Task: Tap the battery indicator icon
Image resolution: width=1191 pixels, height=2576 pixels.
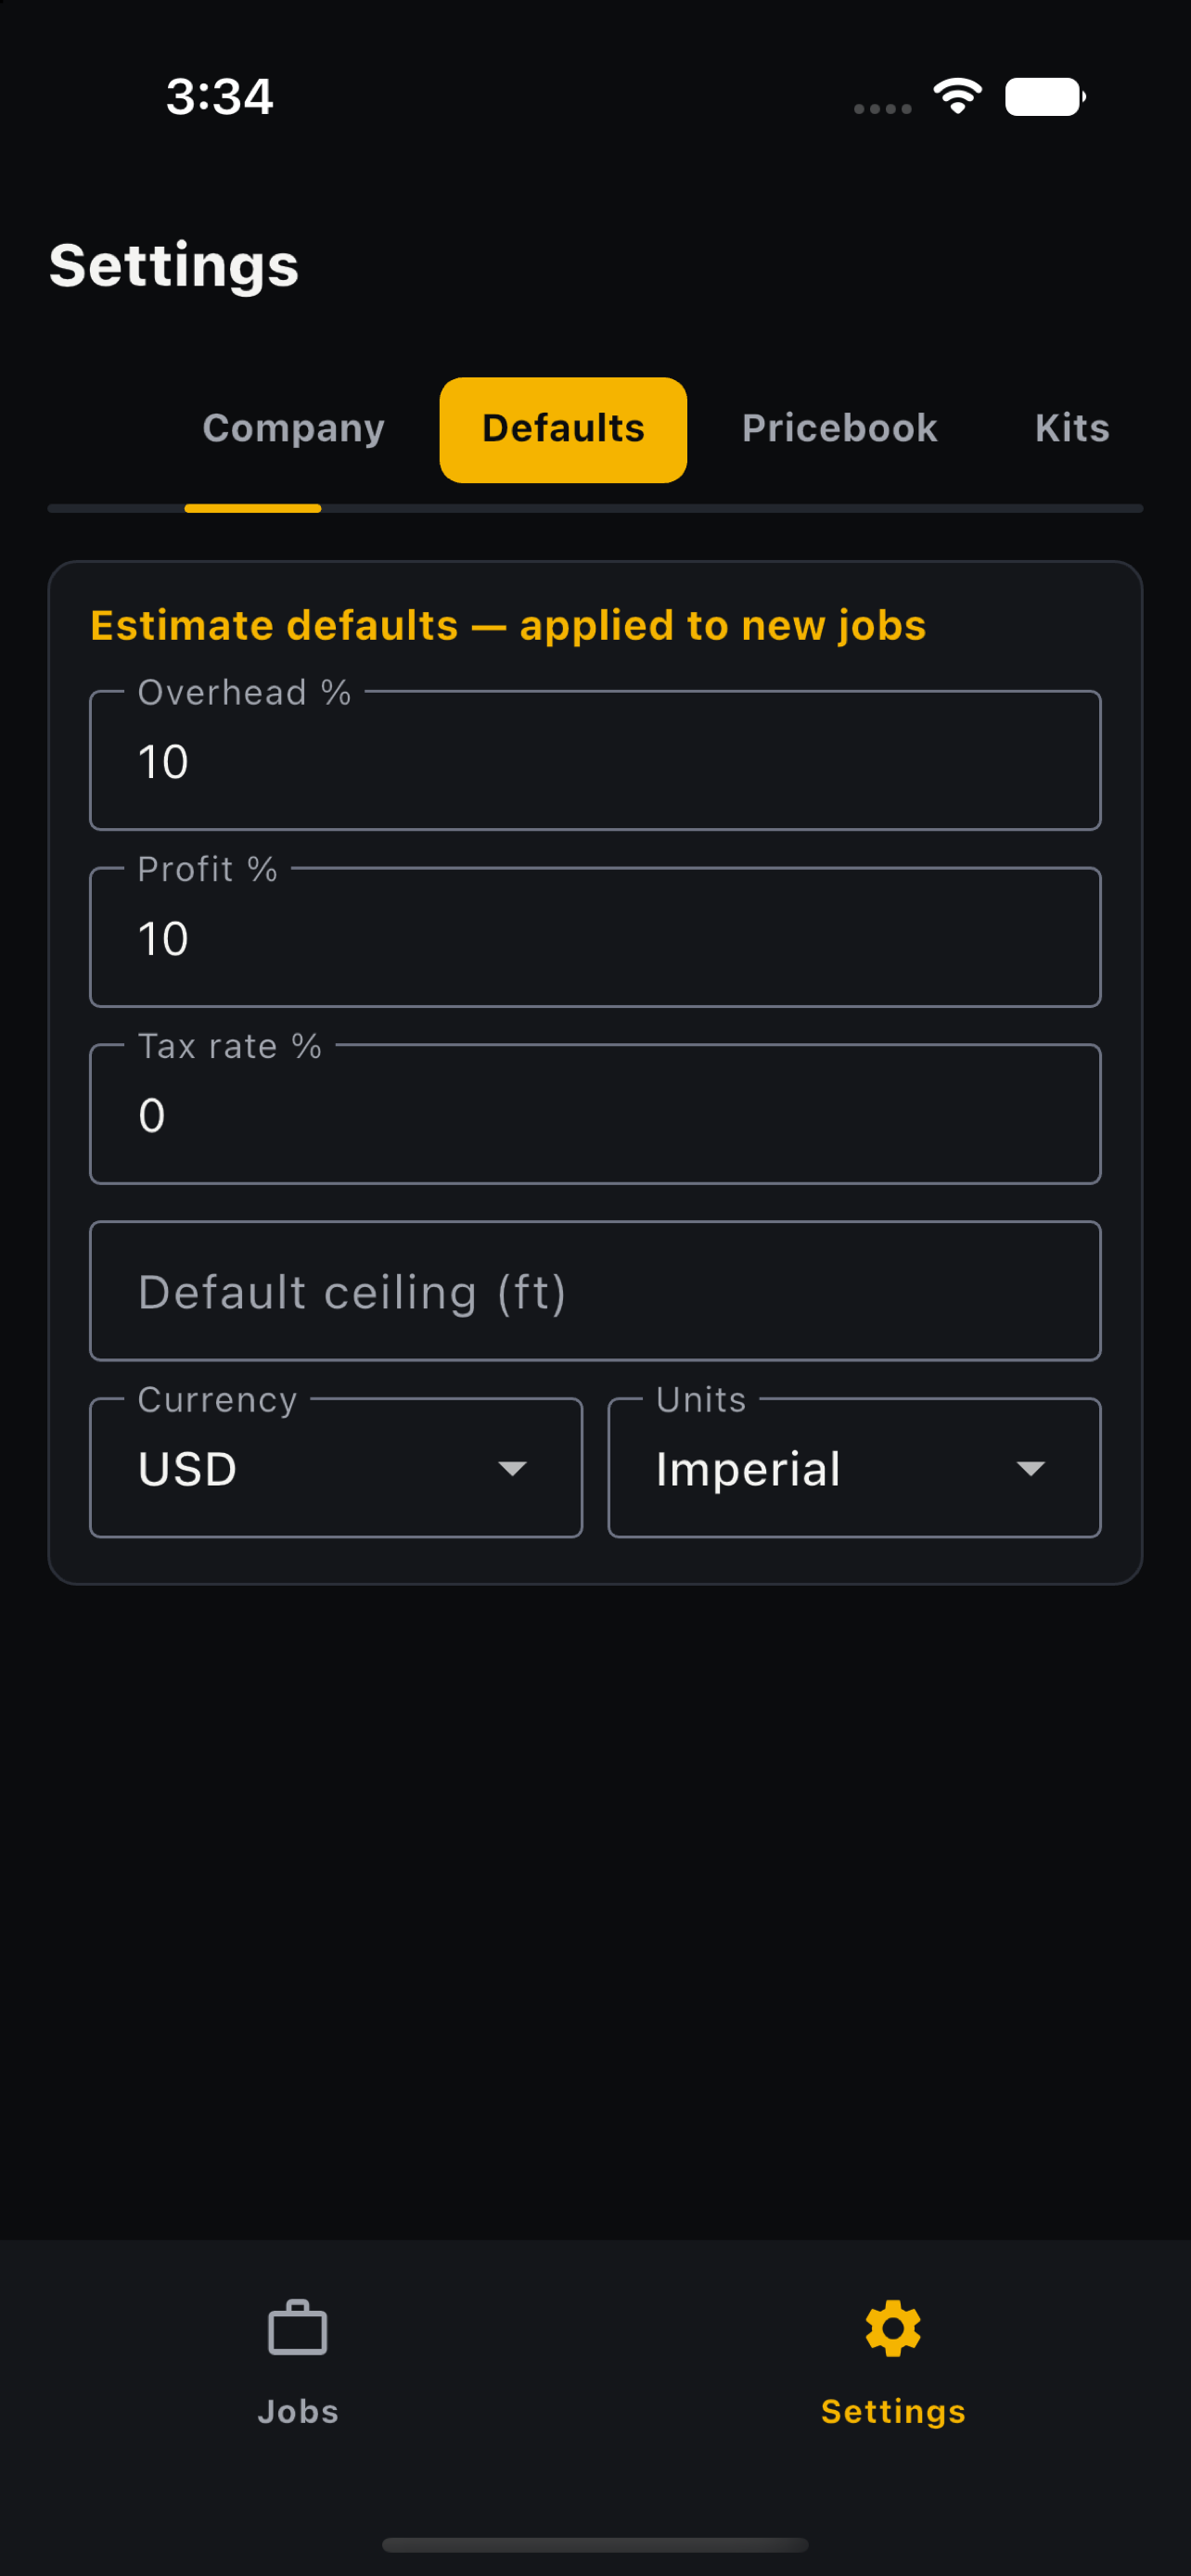Action: coord(1045,97)
